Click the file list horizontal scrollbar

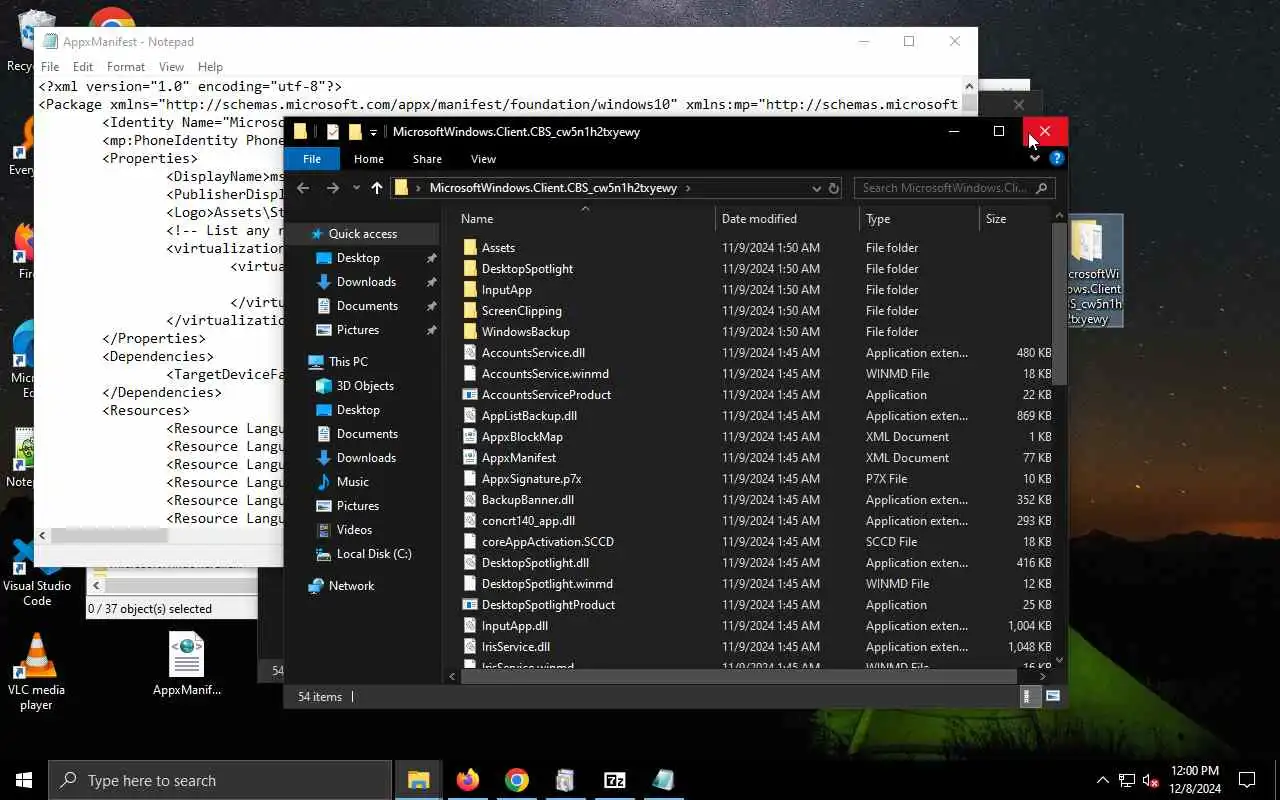(x=738, y=676)
